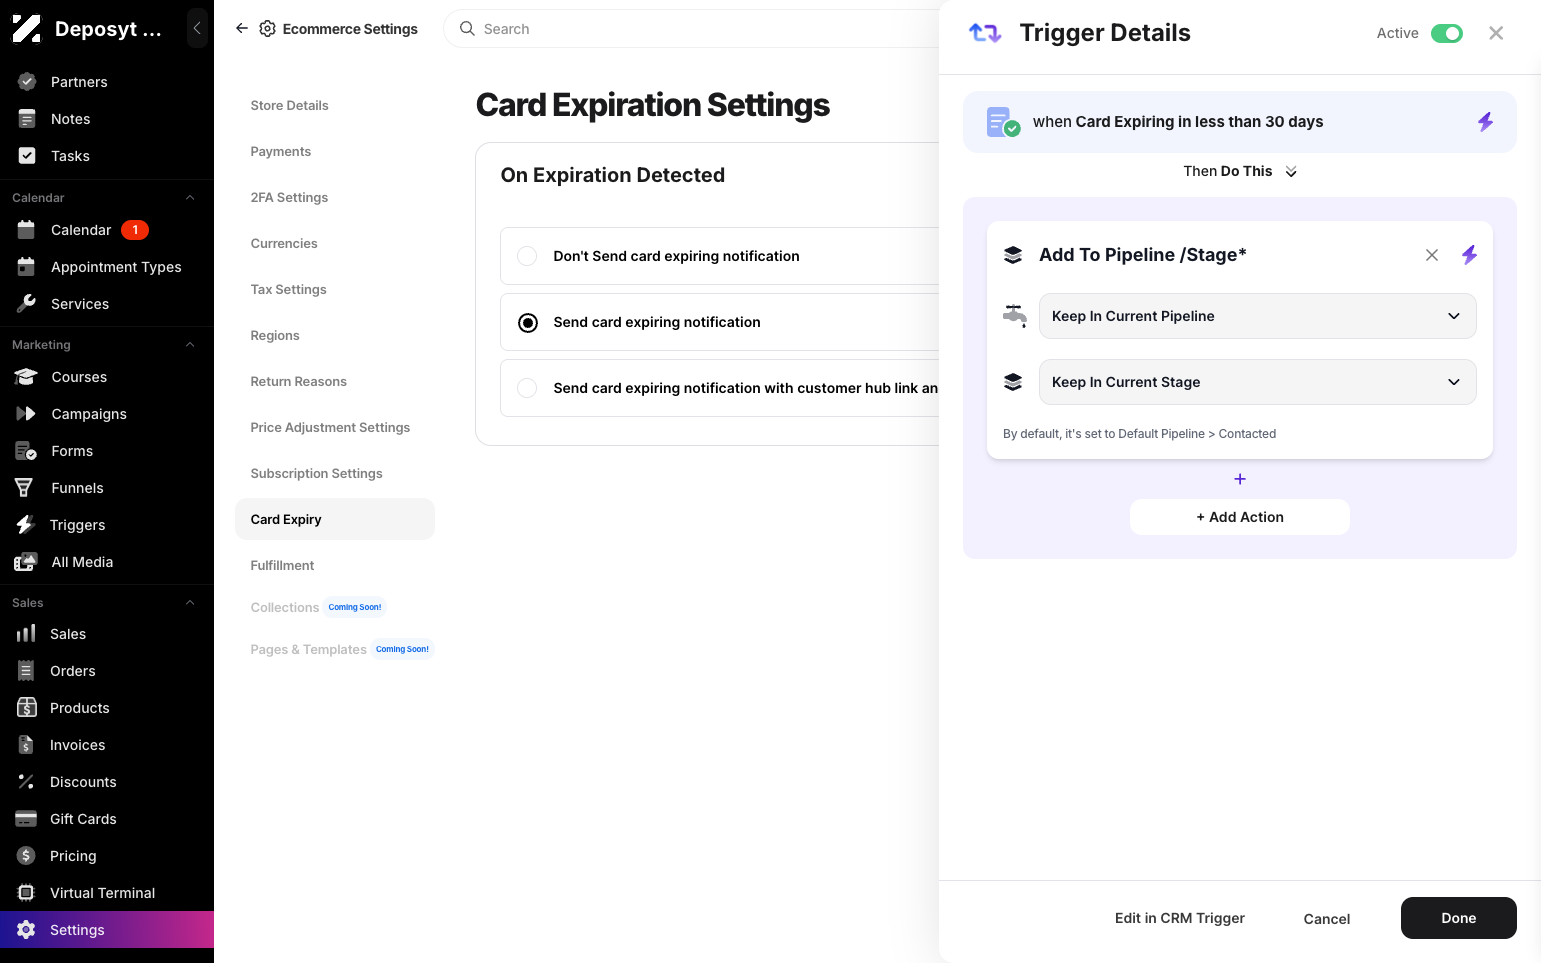
Task: Open Courses graduation cap icon
Action: (x=27, y=377)
